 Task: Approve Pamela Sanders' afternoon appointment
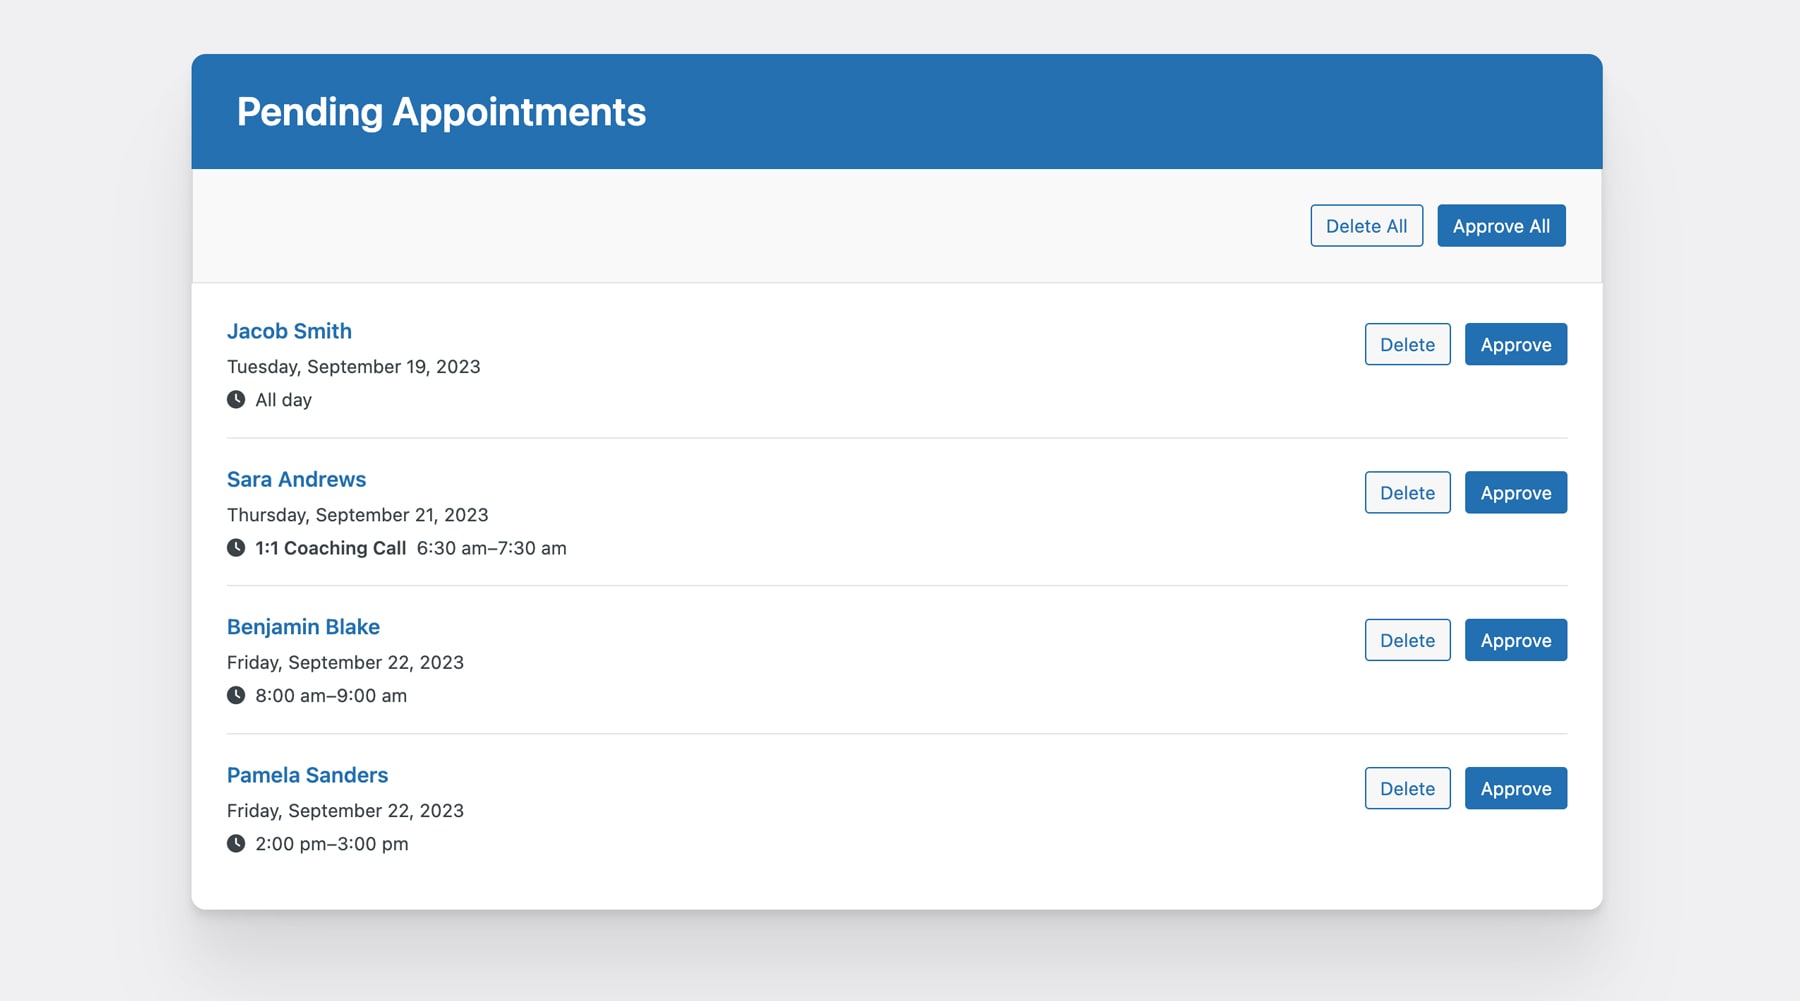tap(1515, 787)
